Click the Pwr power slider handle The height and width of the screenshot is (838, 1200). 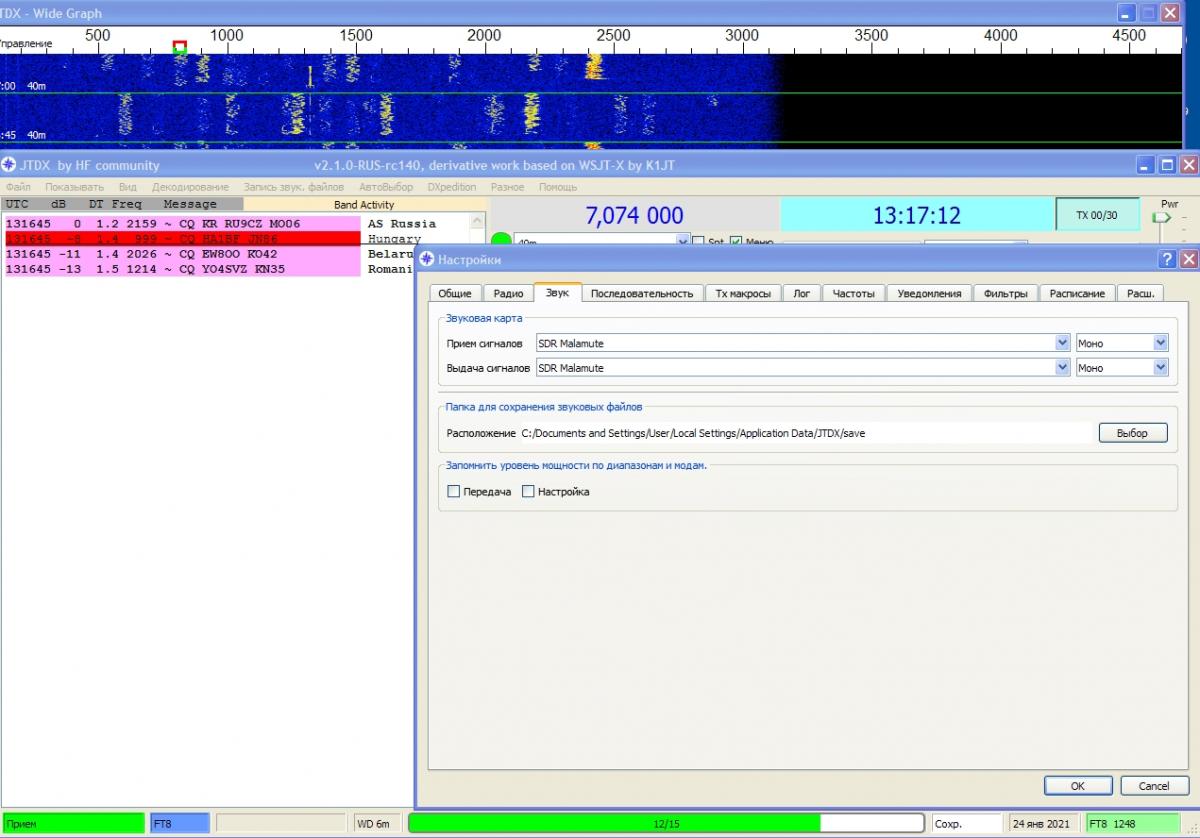(1161, 217)
